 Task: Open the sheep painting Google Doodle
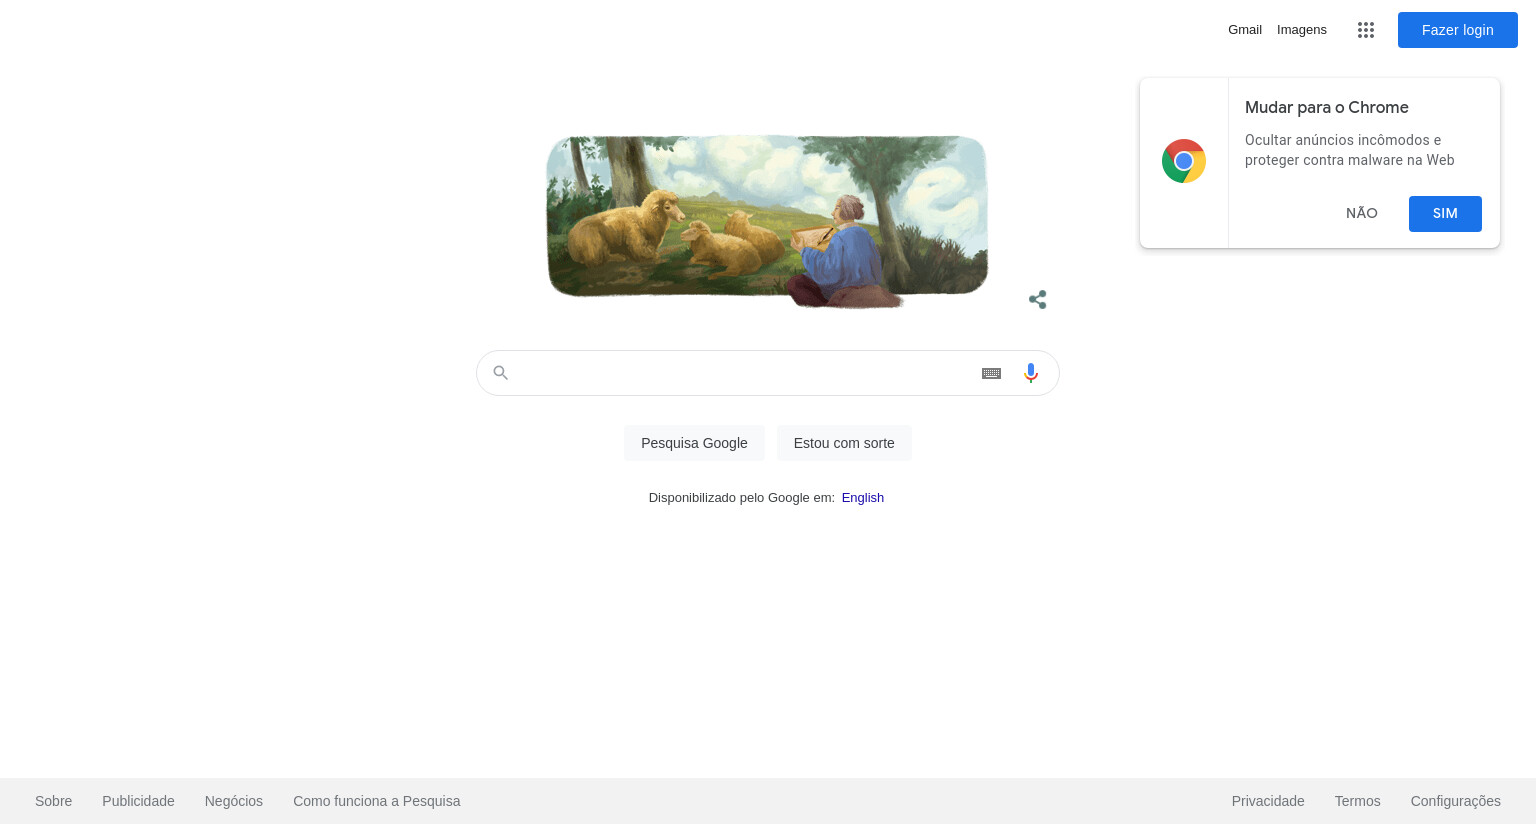[767, 220]
